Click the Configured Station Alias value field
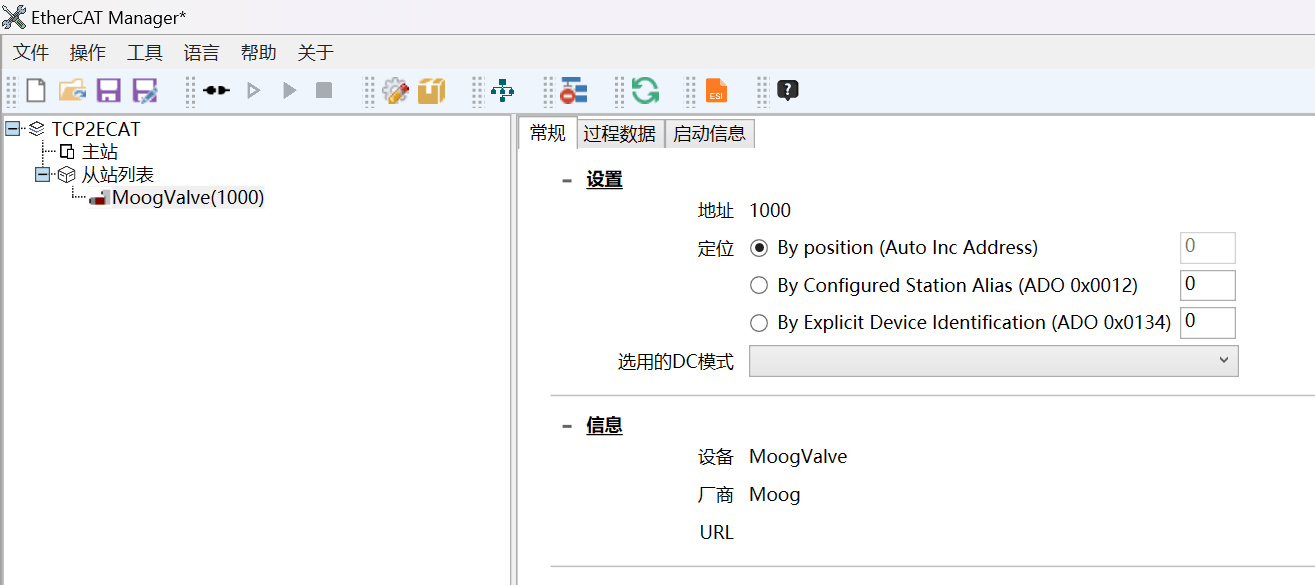Screen dimensions: 1315x585 pyautogui.click(x=1208, y=285)
